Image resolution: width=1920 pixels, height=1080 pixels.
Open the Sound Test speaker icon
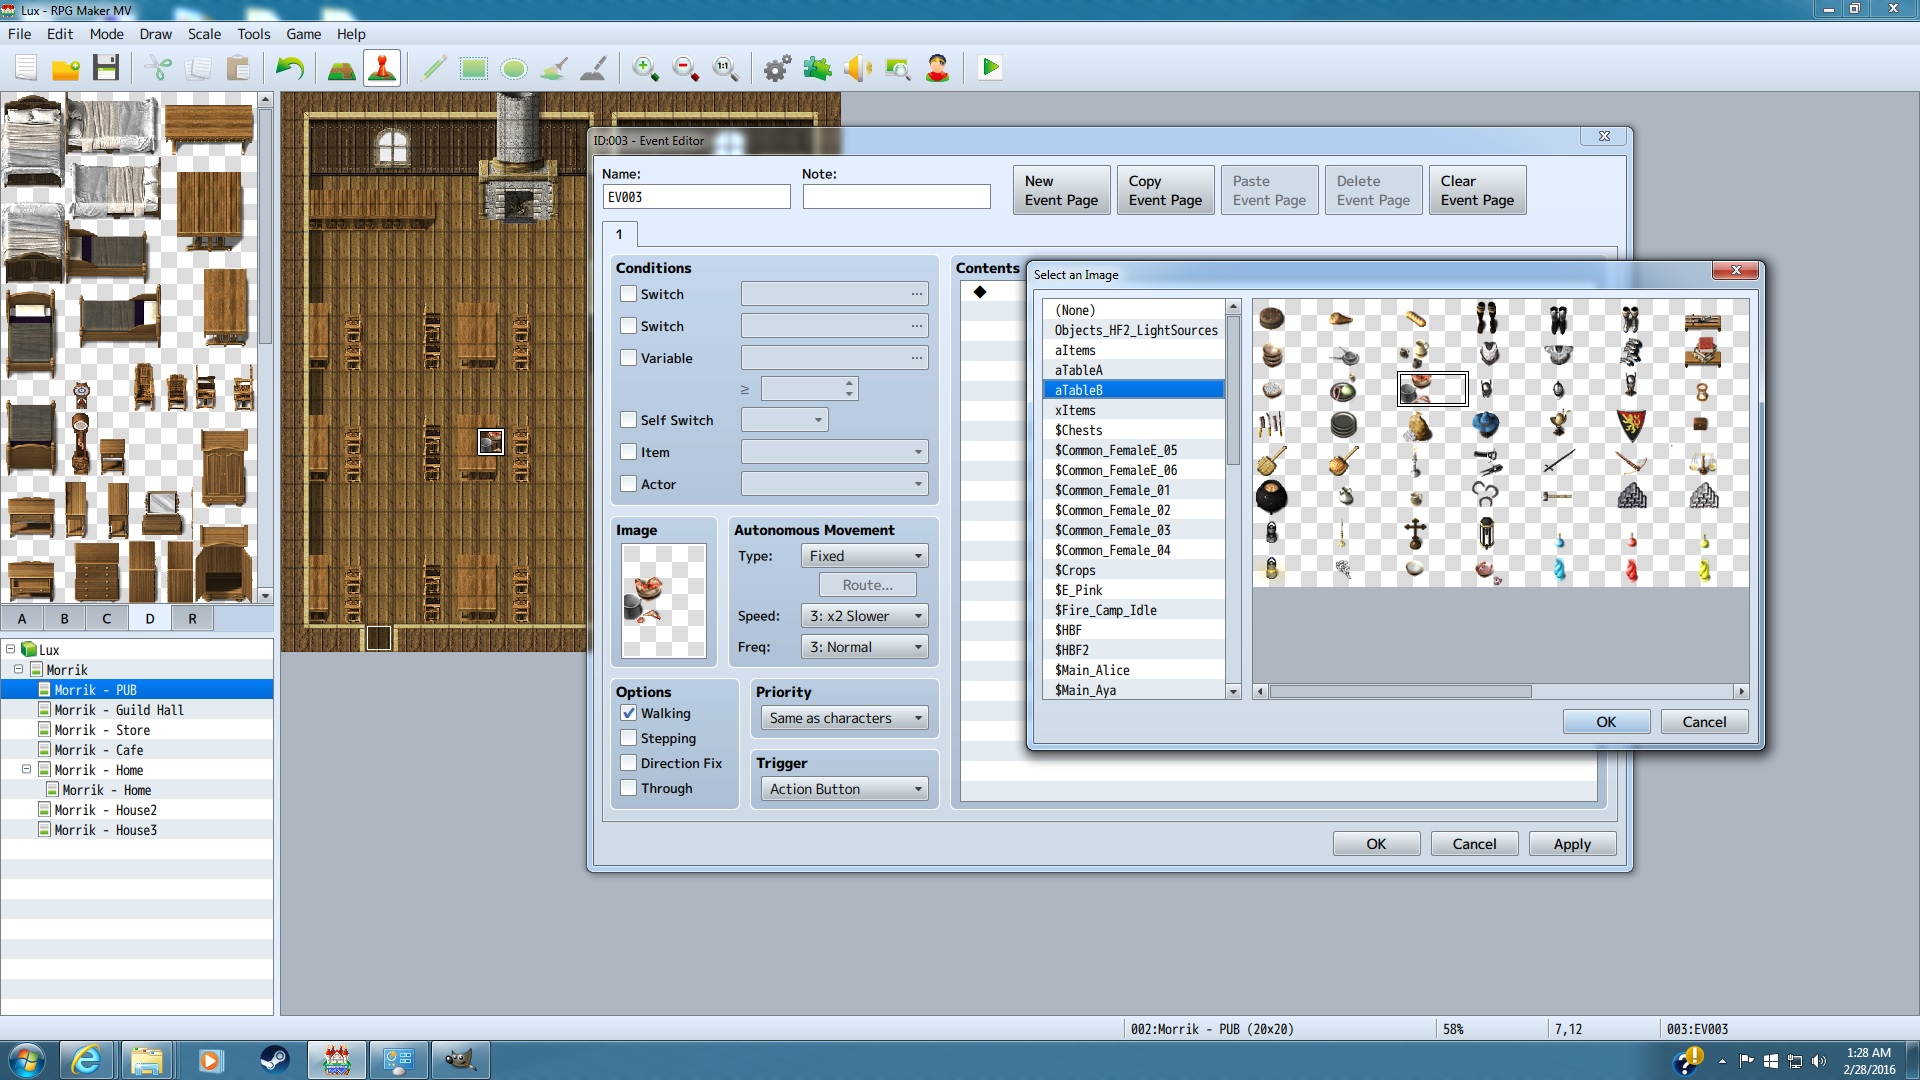[857, 68]
